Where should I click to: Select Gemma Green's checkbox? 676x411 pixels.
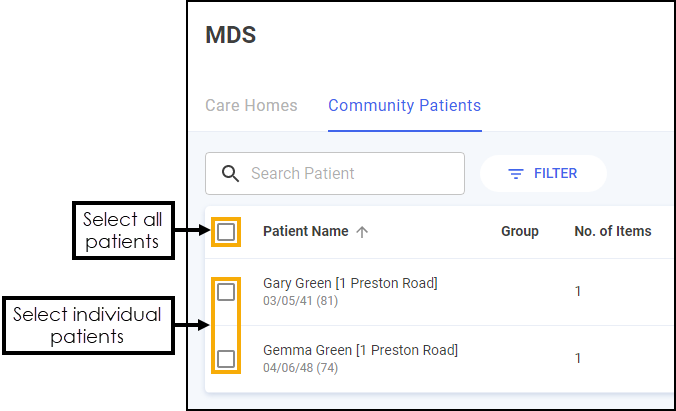point(227,359)
